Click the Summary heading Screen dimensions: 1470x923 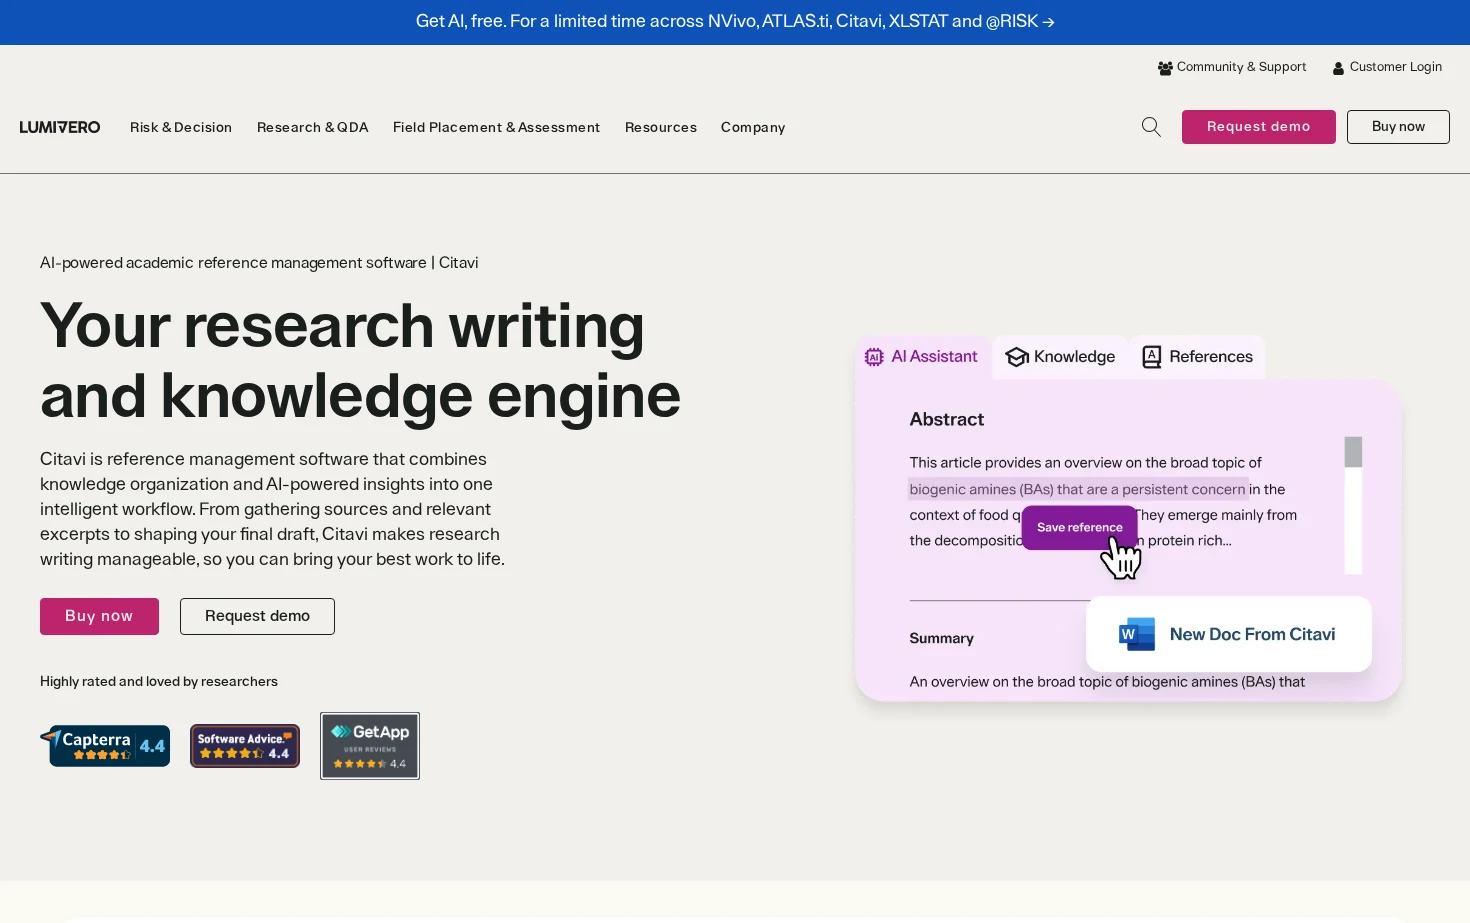click(x=941, y=638)
